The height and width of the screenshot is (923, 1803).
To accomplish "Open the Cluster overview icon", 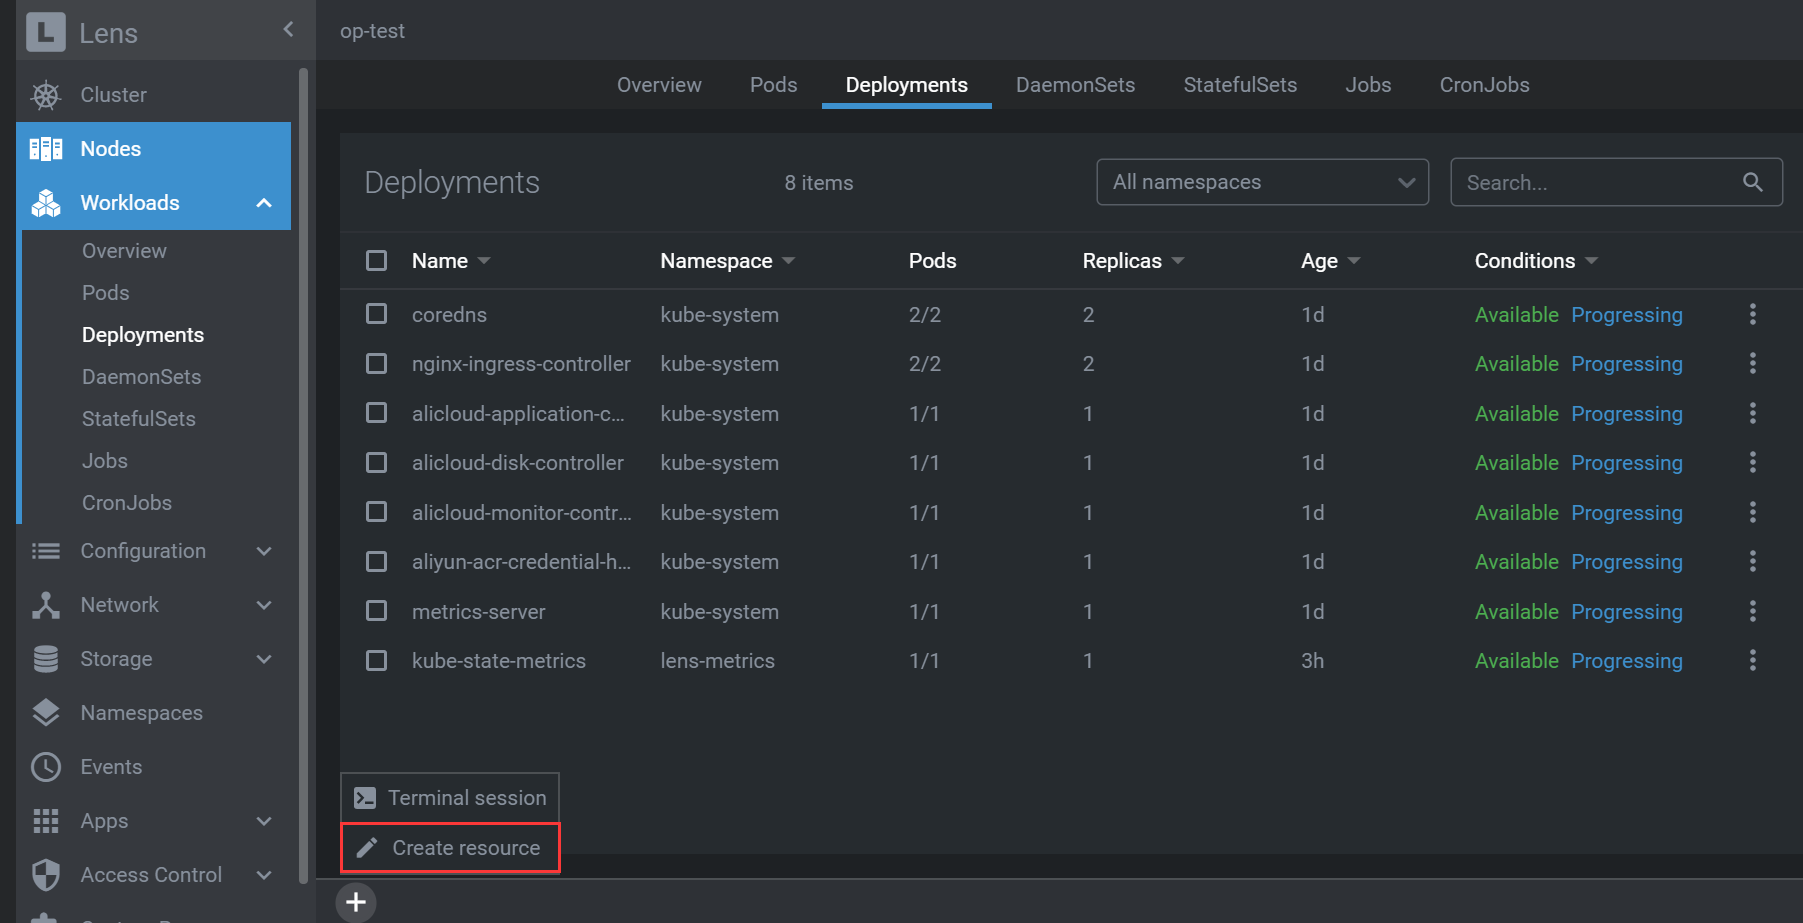I will click(44, 94).
